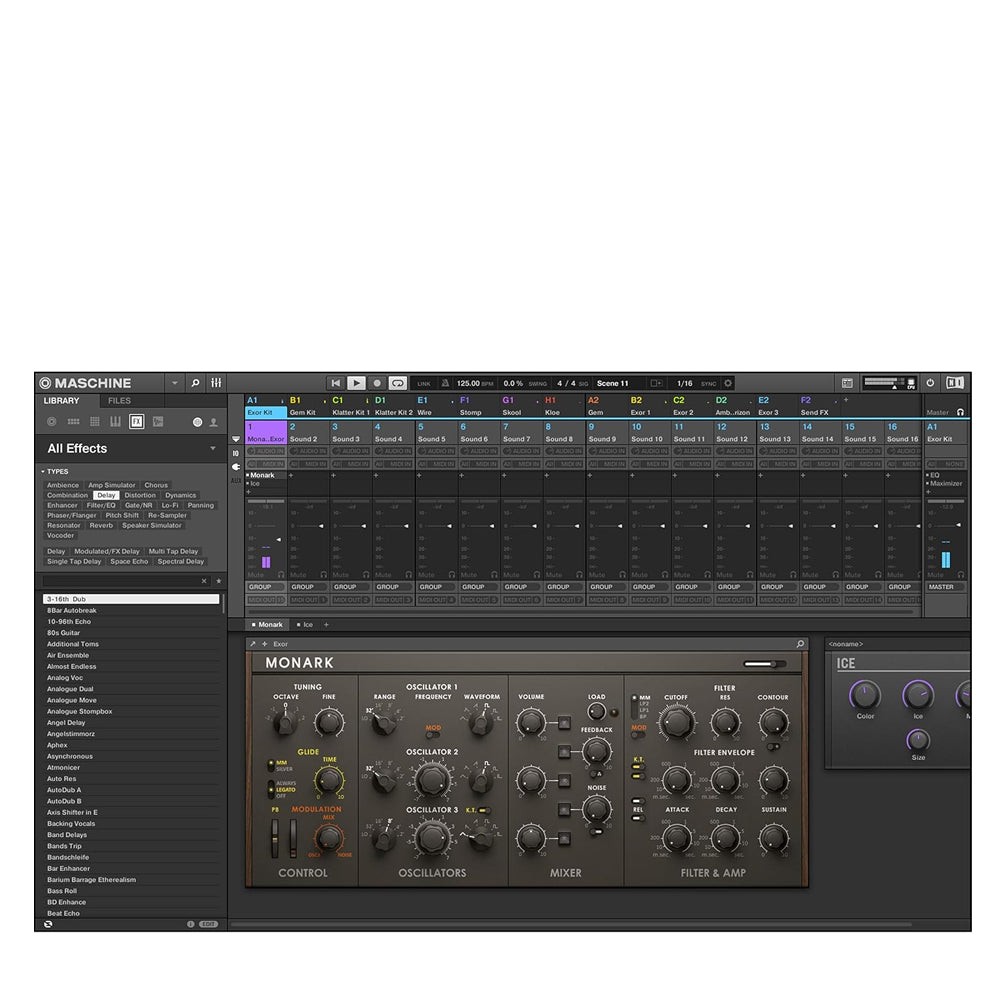1000x1000 pixels.
Task: Filter favorites with the star icon
Action: 219,580
